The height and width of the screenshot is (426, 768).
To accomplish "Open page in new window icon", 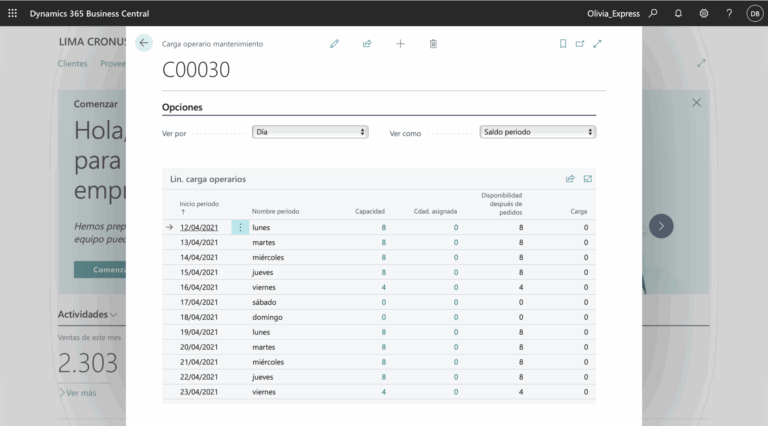I will click(x=580, y=44).
